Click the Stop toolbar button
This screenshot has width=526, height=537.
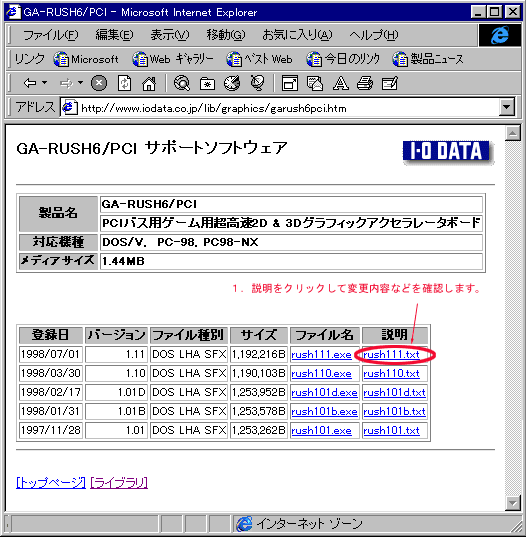point(99,83)
